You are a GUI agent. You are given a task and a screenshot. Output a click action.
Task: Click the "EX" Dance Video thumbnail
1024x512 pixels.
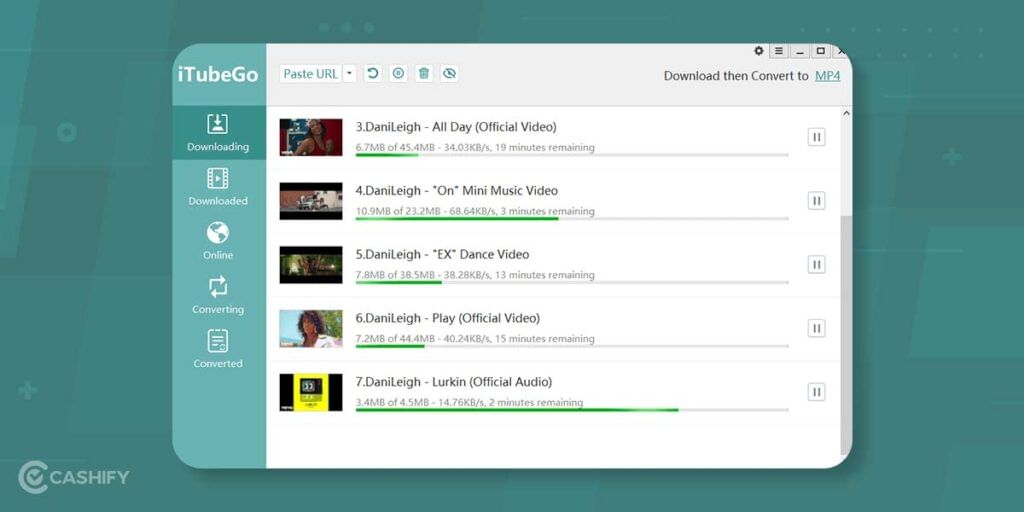click(311, 264)
